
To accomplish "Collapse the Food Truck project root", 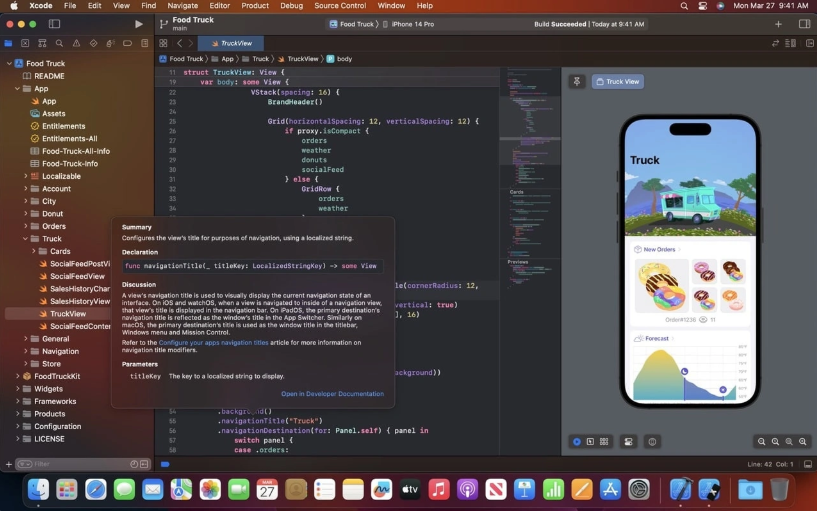I will [x=9, y=63].
